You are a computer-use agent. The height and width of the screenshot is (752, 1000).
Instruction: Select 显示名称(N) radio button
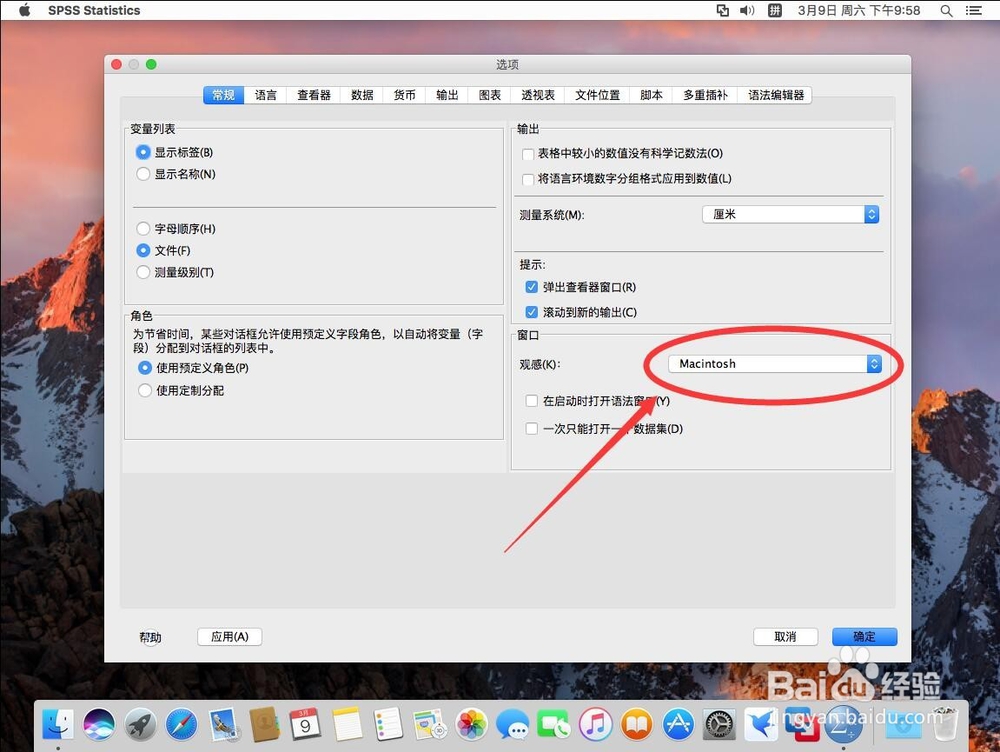[143, 173]
